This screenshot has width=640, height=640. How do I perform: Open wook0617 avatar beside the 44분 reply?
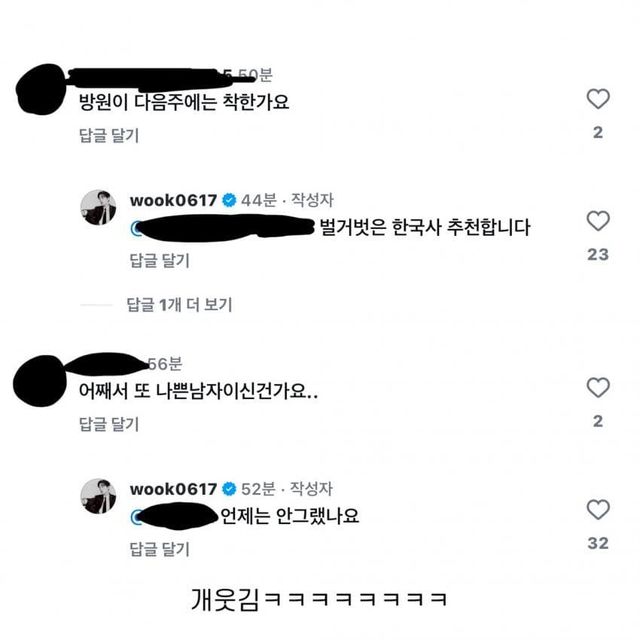point(98,207)
